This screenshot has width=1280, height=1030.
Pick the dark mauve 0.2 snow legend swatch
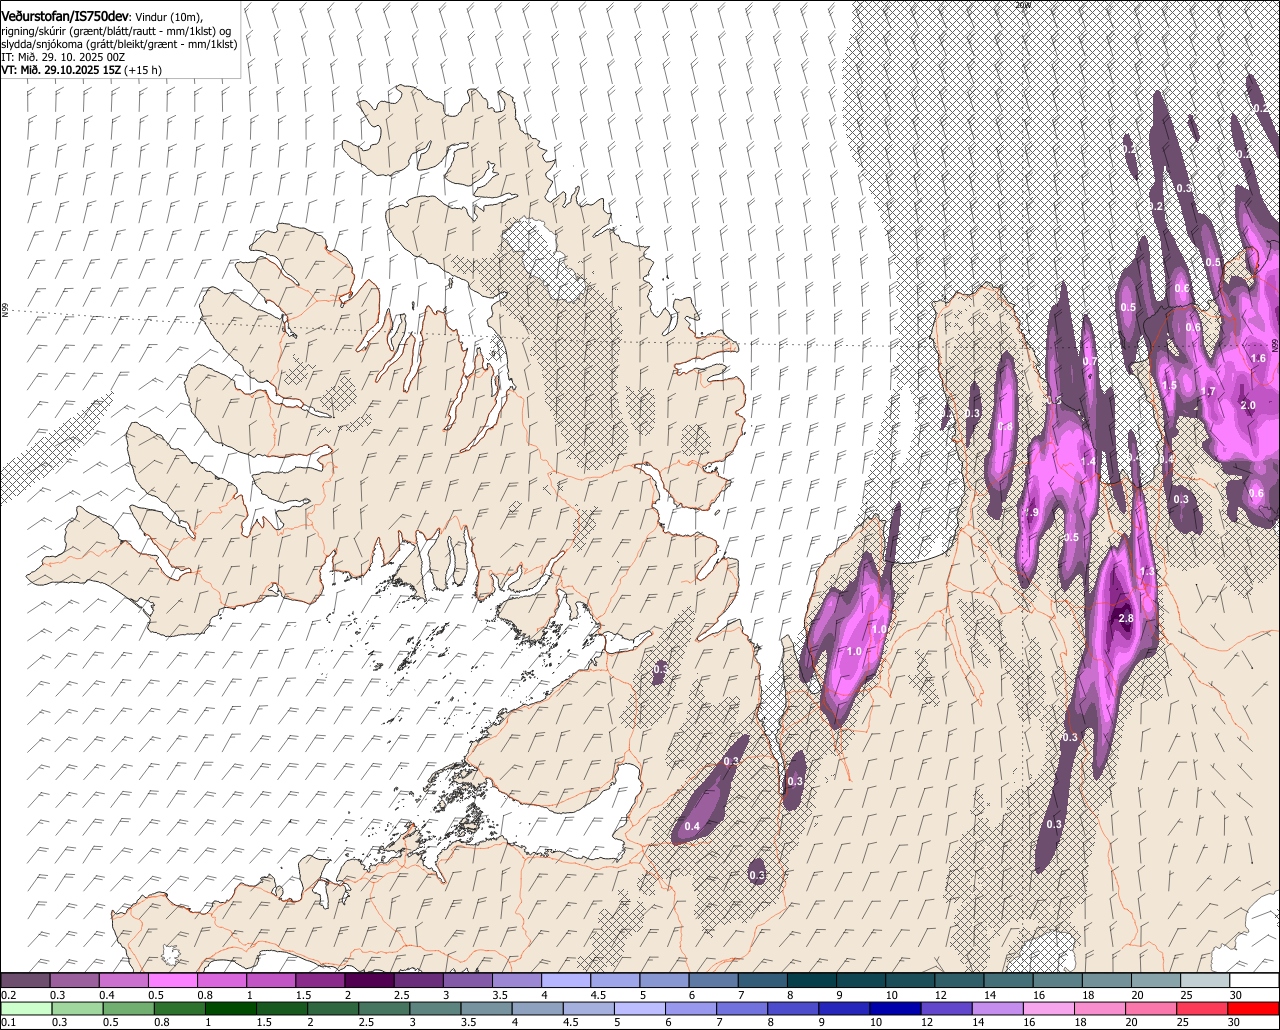(25, 980)
